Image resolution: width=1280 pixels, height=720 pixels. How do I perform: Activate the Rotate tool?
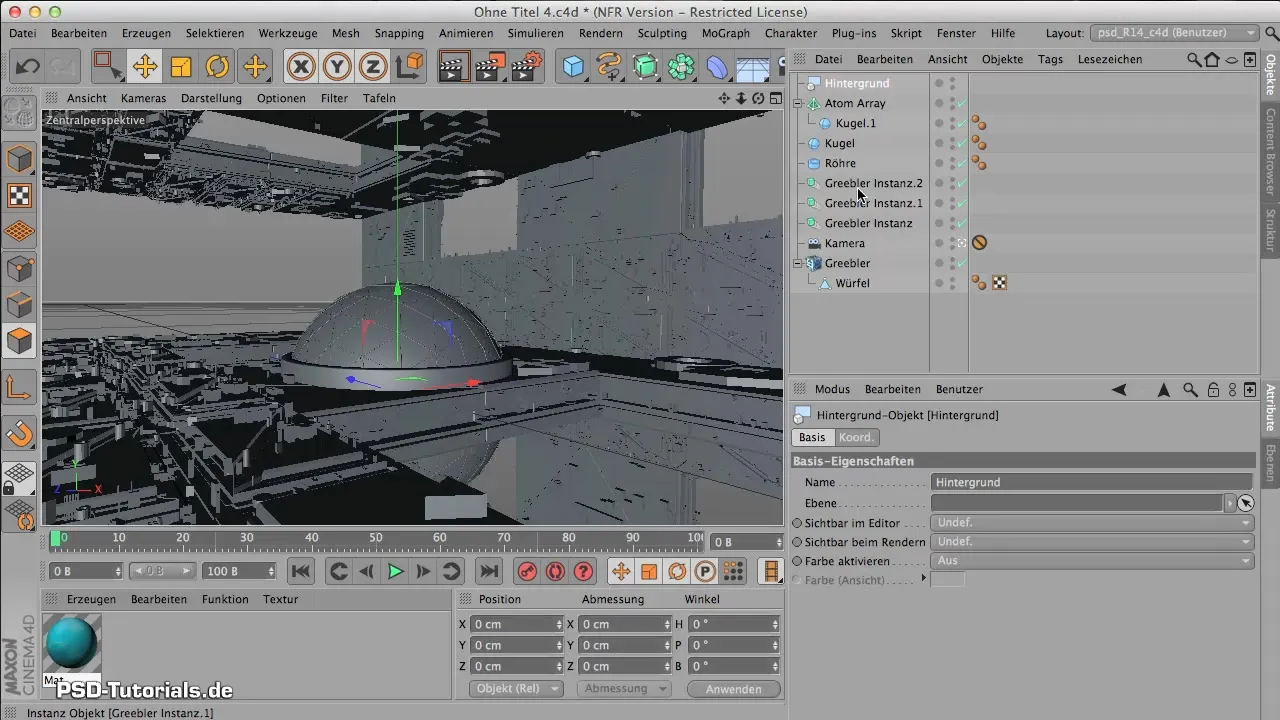[x=217, y=67]
